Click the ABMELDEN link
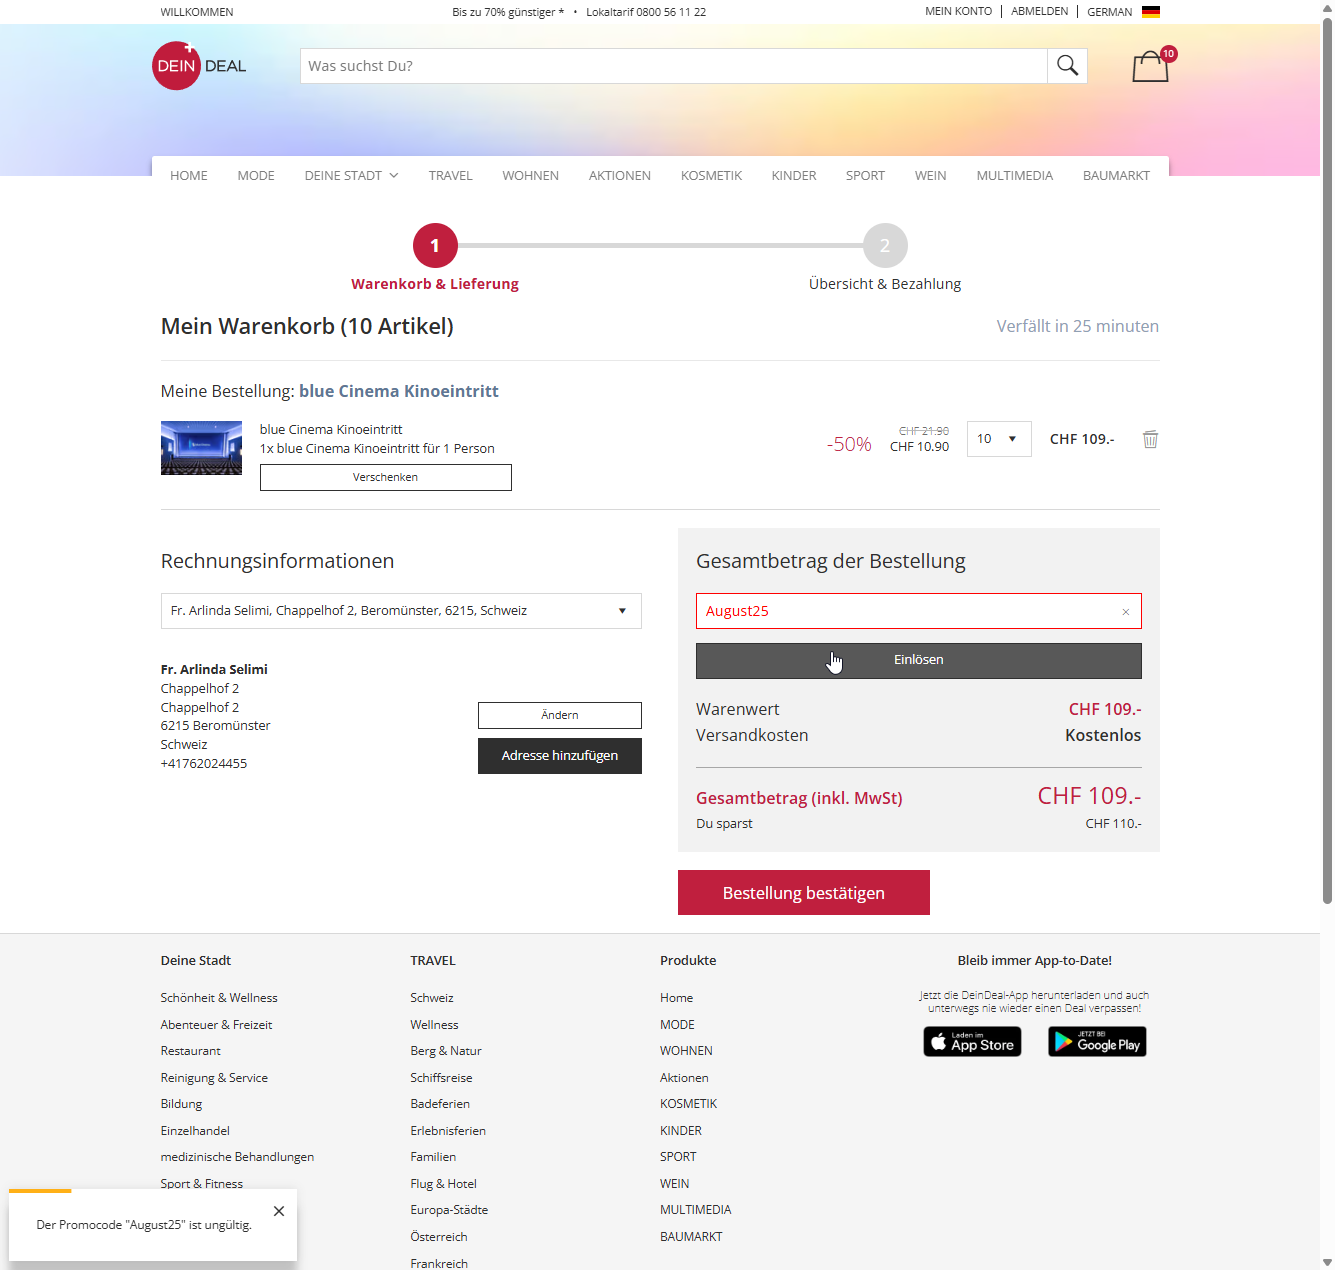 [x=1040, y=12]
